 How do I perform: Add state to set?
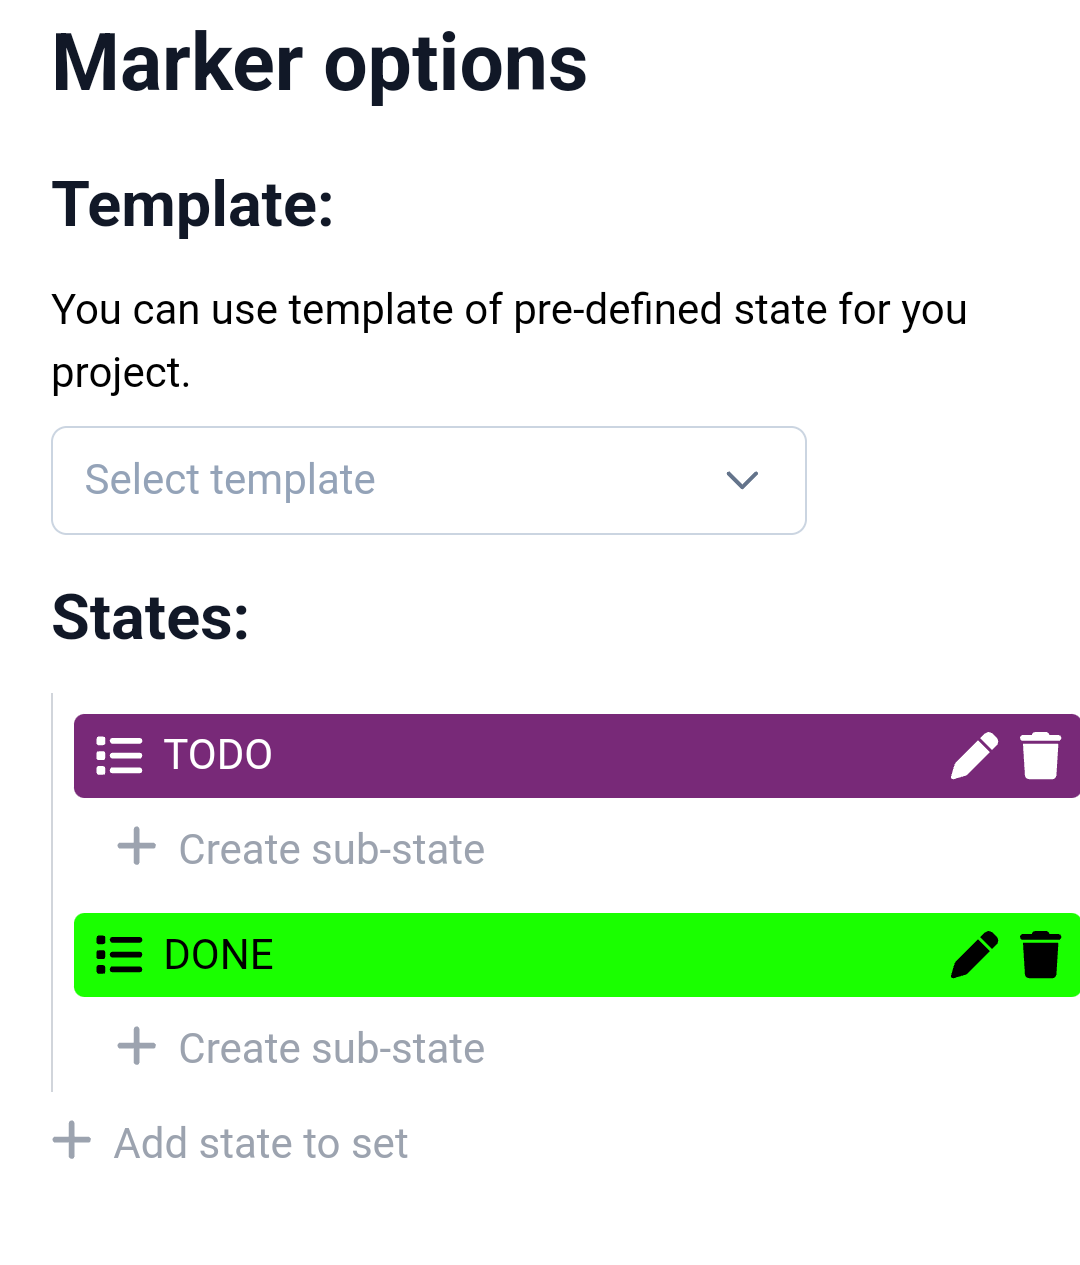coord(230,1143)
